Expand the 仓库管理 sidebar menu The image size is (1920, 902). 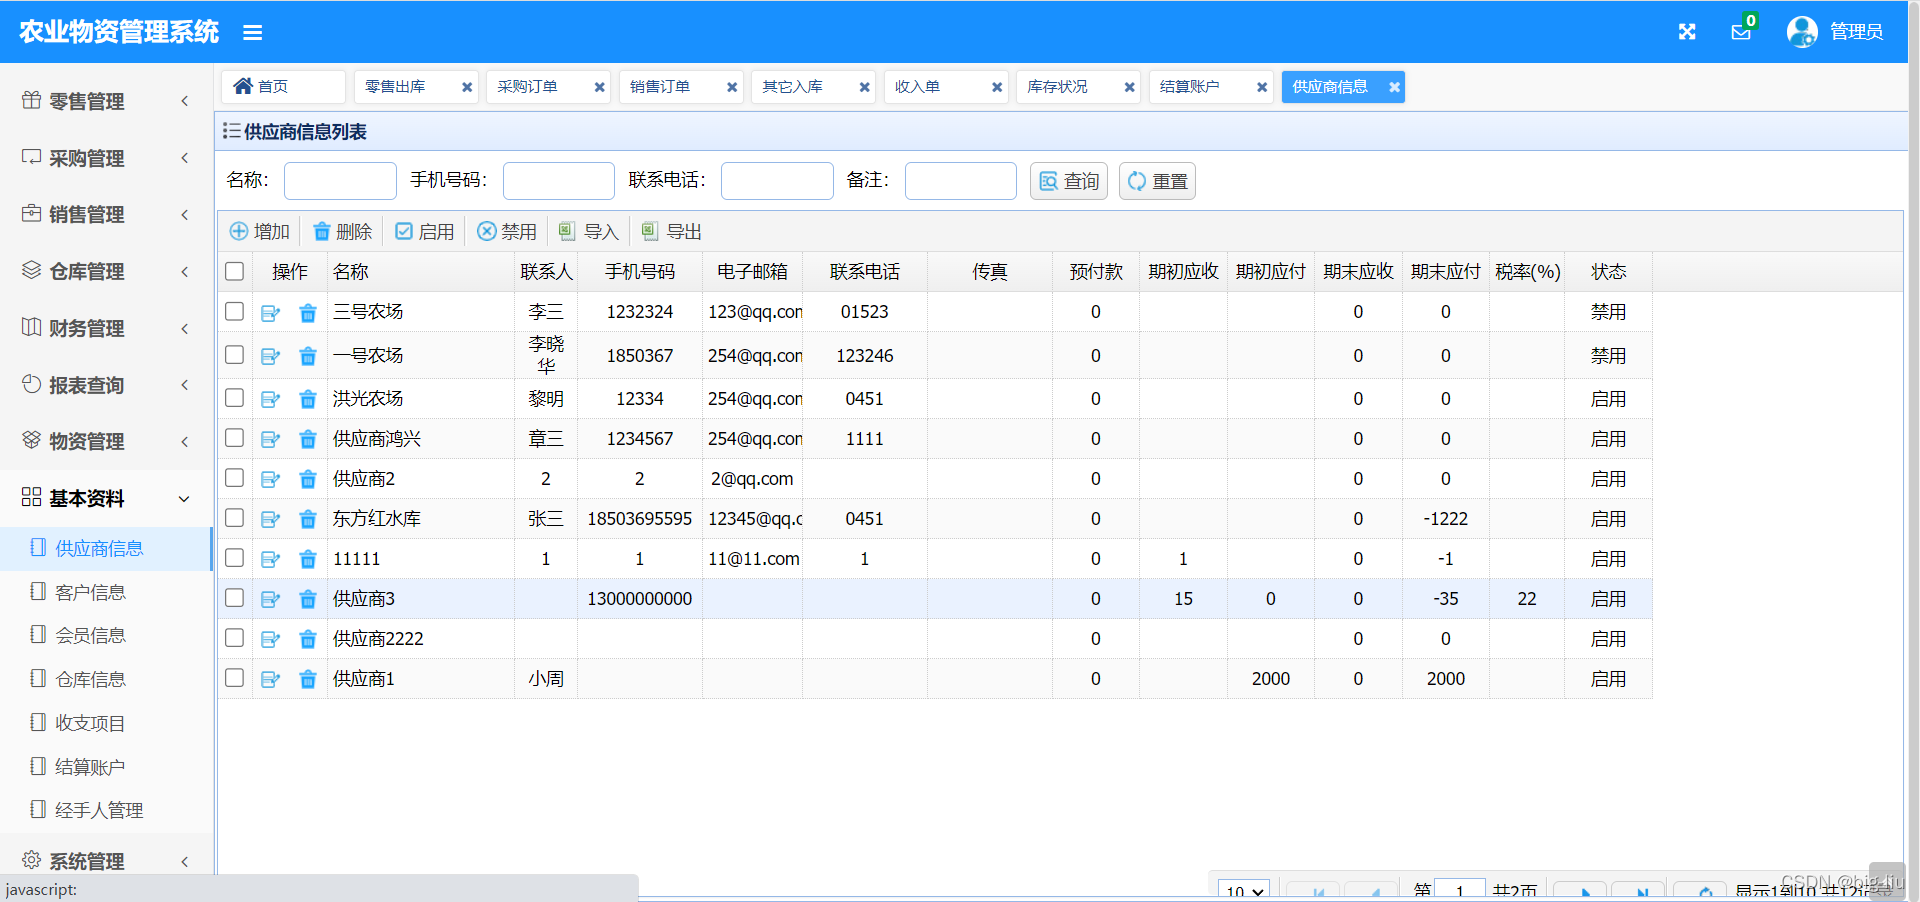coord(106,271)
